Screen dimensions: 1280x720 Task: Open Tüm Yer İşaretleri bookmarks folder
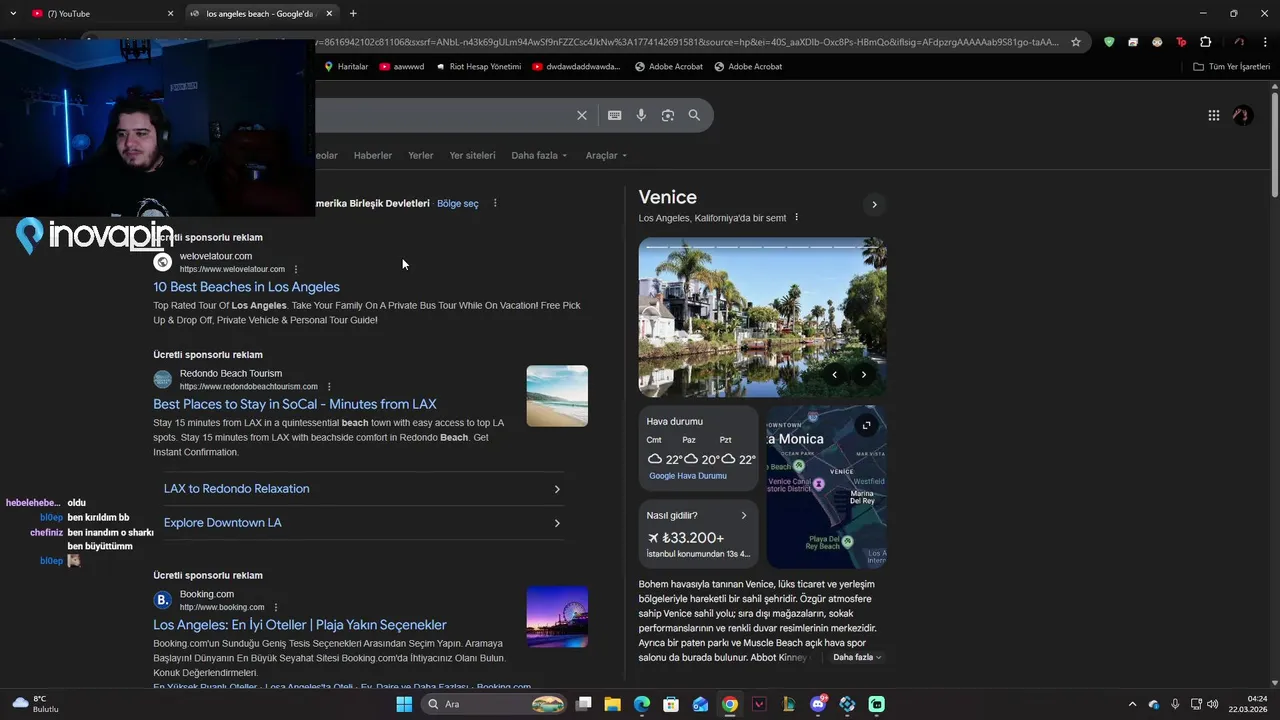click(1232, 67)
